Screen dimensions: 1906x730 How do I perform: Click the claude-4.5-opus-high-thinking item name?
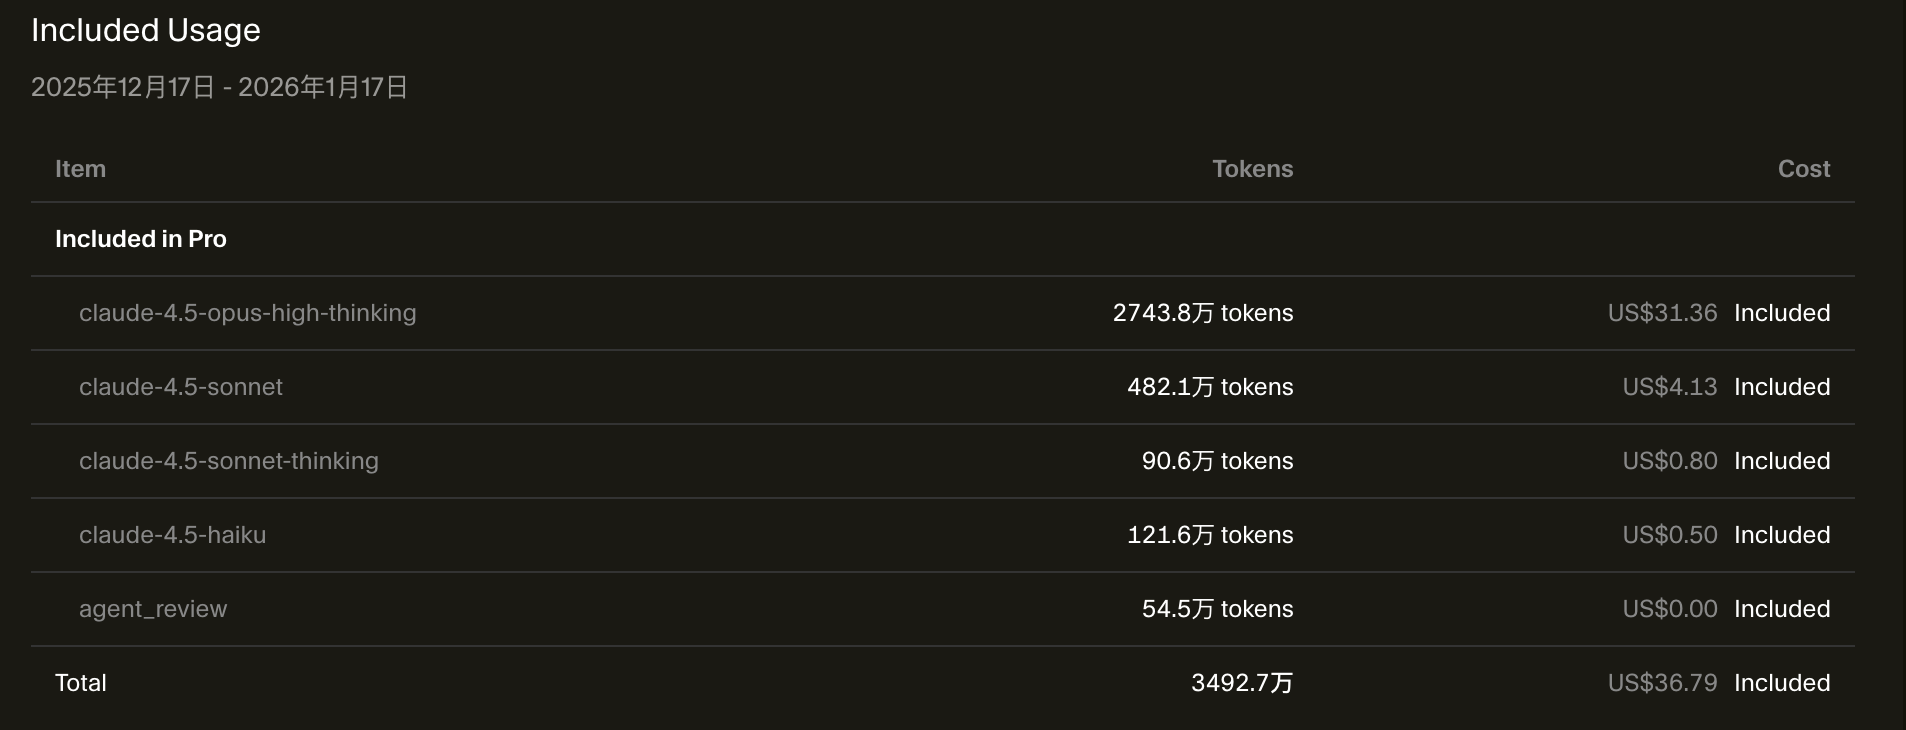(247, 313)
